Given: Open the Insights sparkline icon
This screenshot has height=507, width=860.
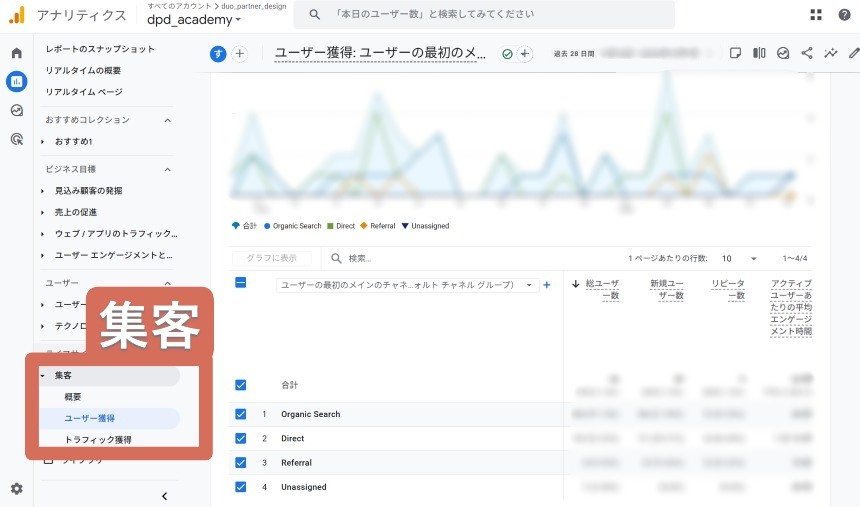Looking at the screenshot, I should point(831,53).
